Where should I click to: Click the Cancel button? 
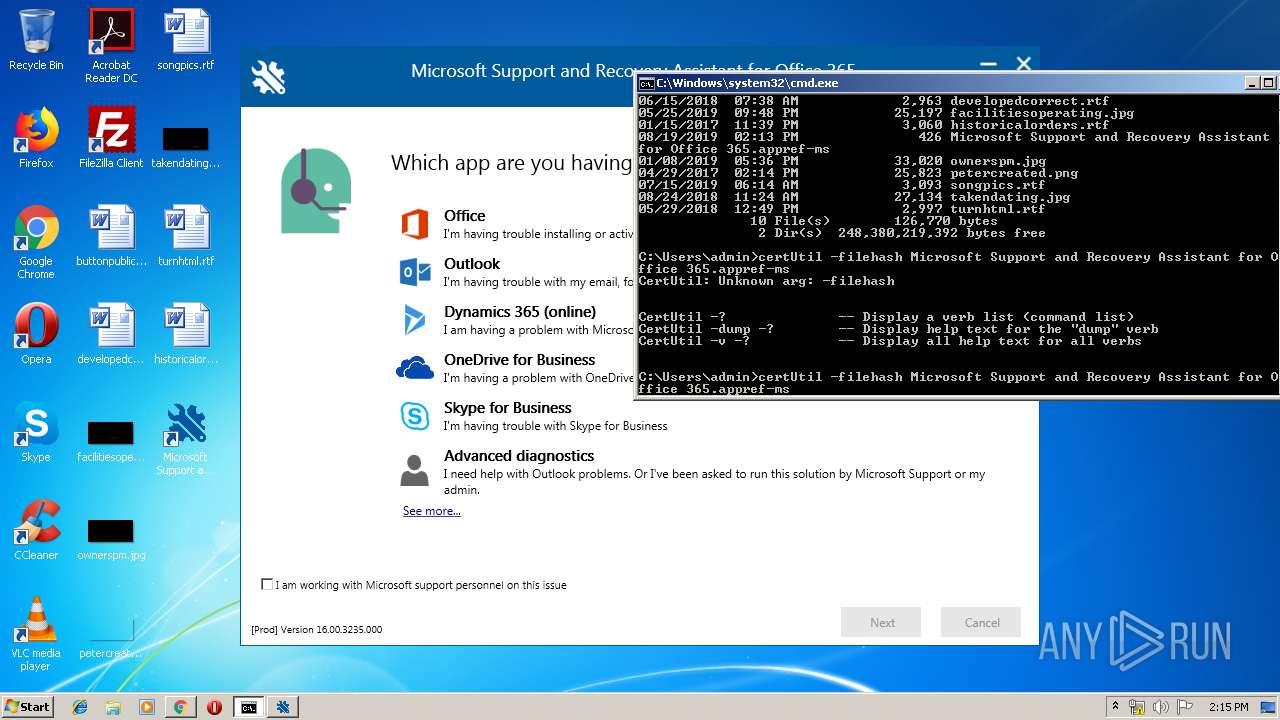tap(981, 622)
